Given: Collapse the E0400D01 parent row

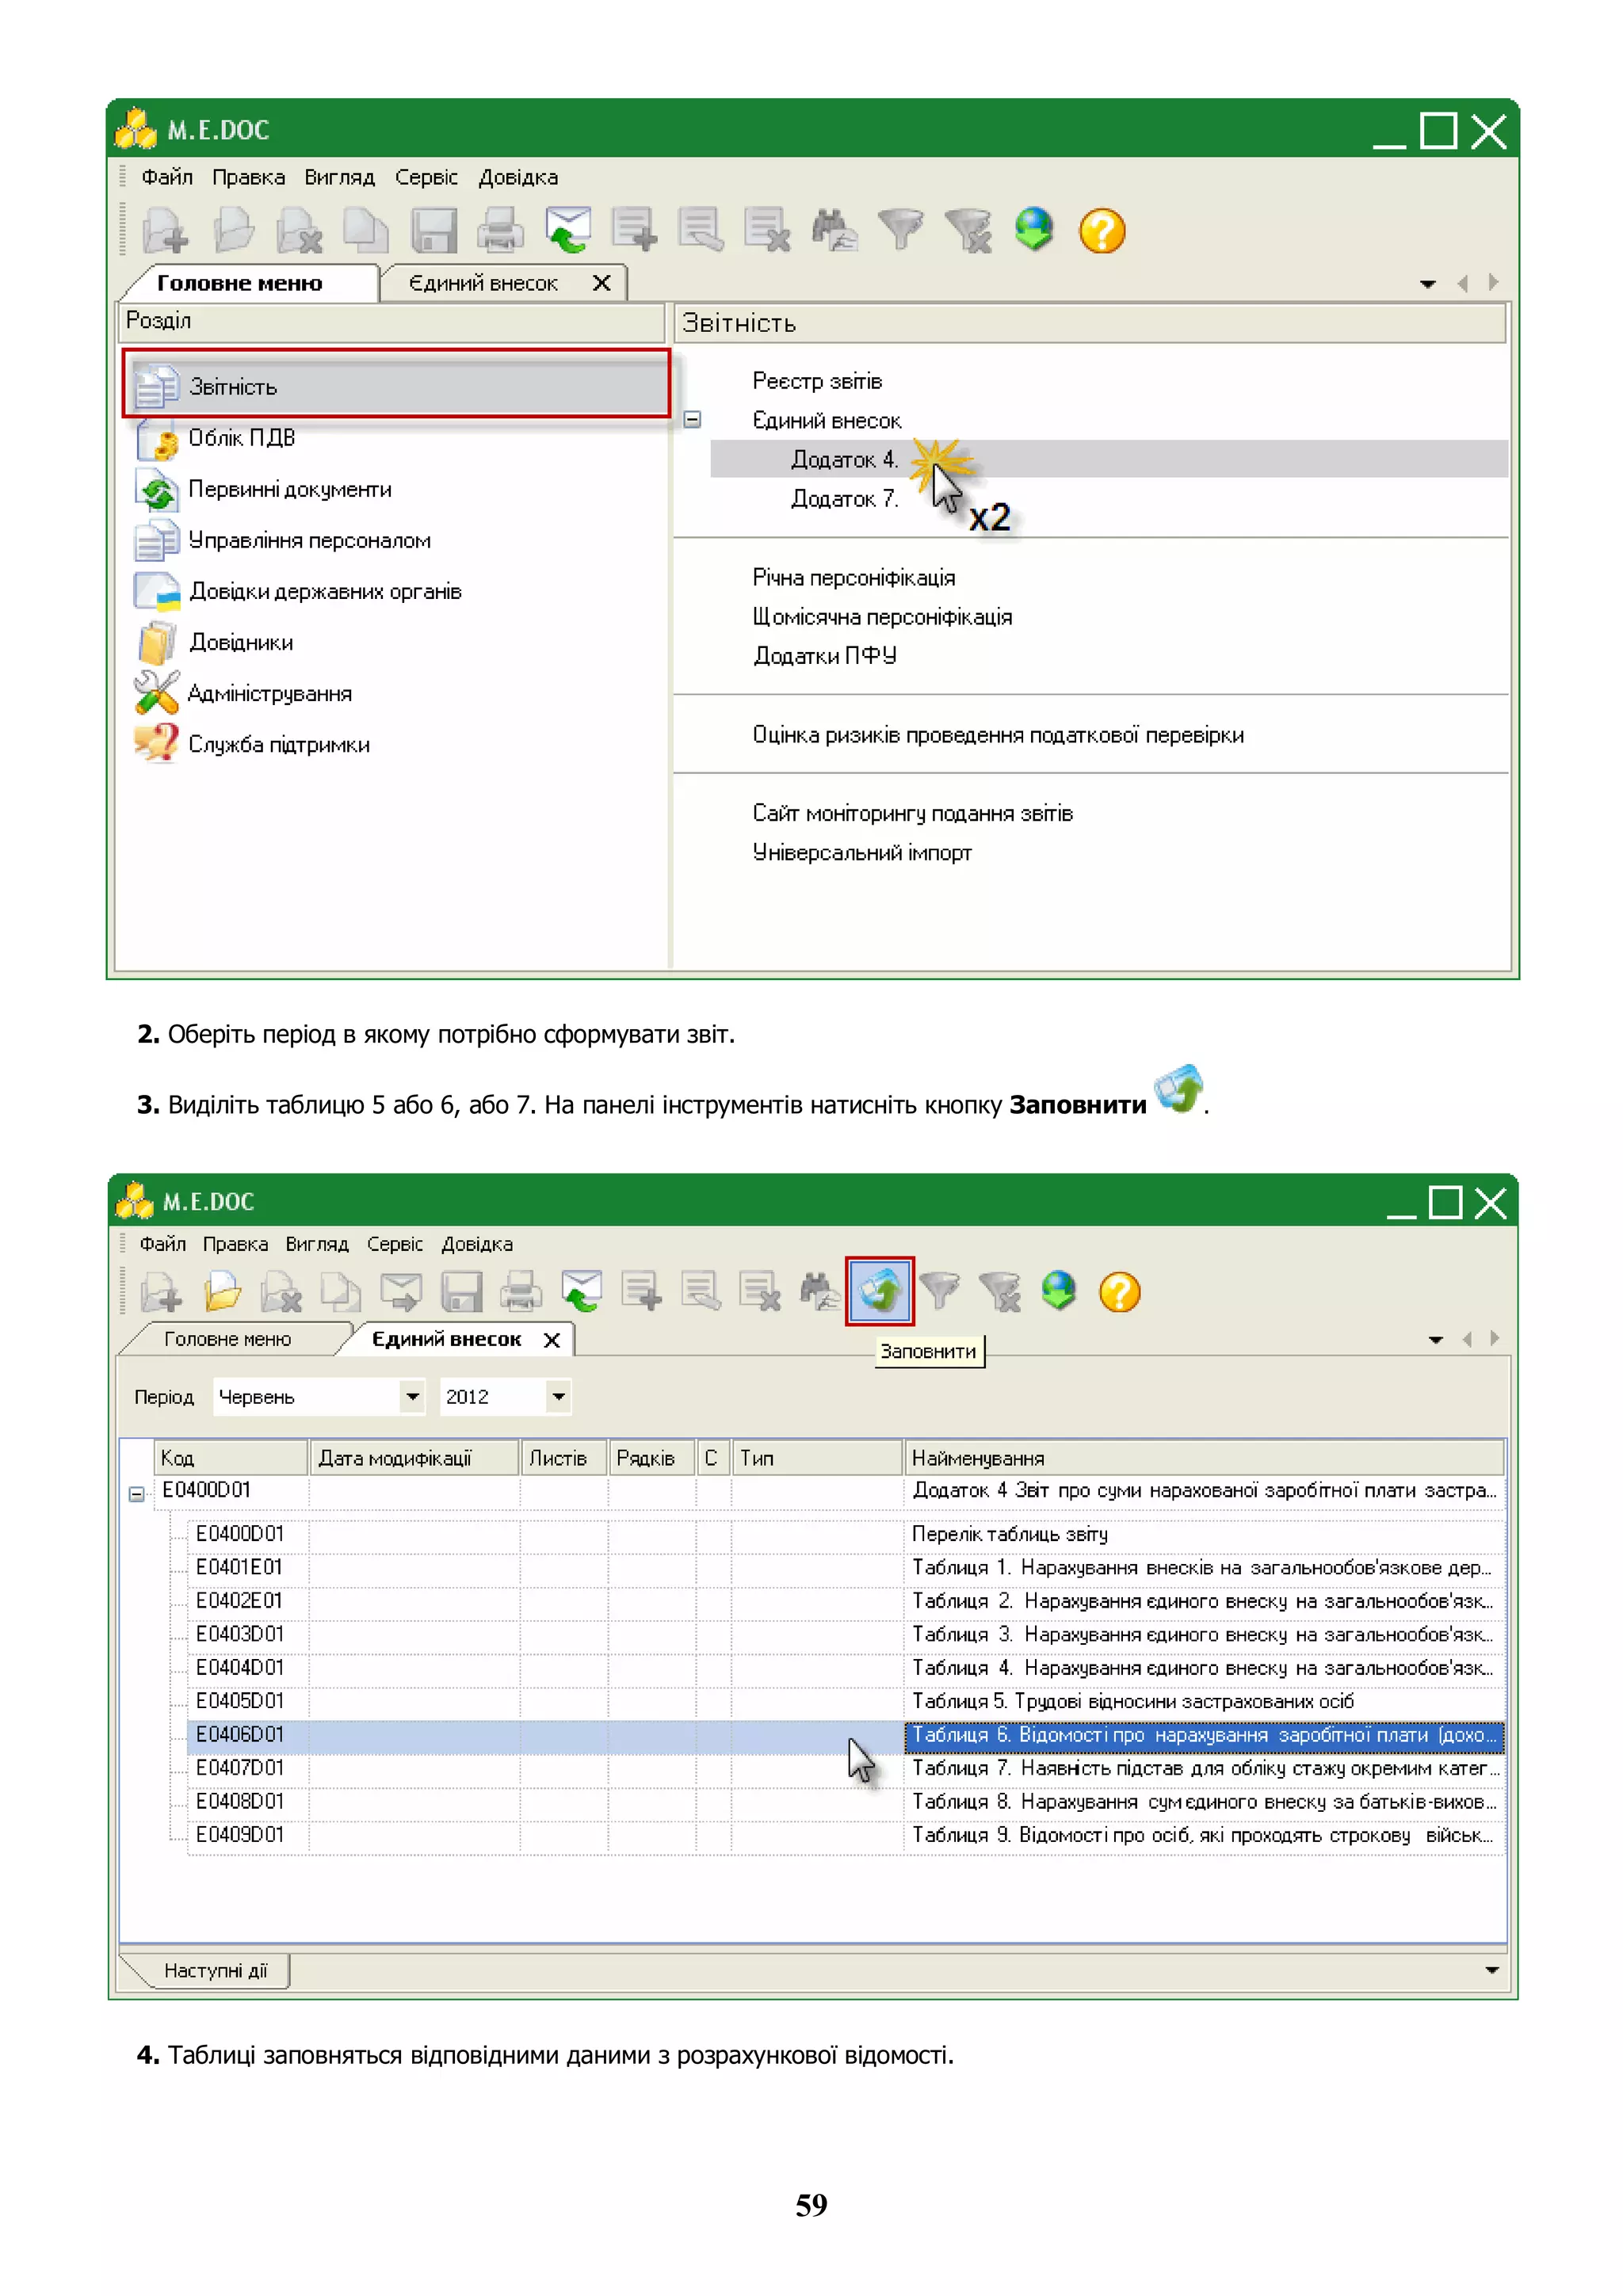Looking at the screenshot, I should pyautogui.click(x=137, y=1494).
